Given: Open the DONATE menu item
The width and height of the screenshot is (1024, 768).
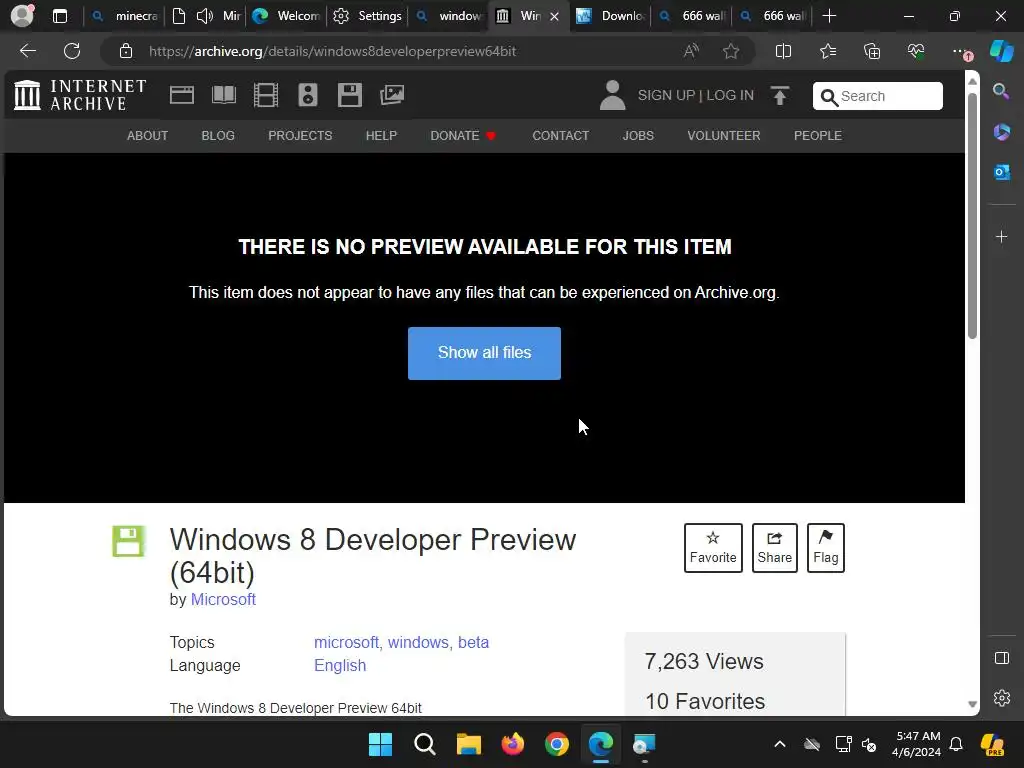Looking at the screenshot, I should [463, 136].
